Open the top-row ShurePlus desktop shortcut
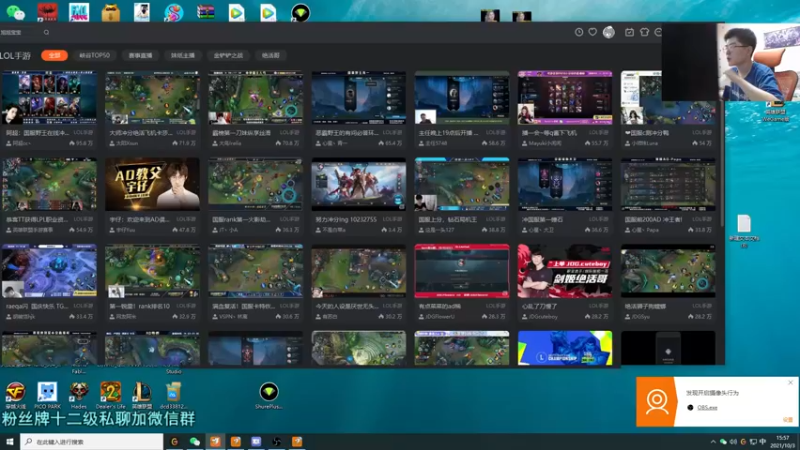Viewport: 800px width, 450px height. click(301, 13)
